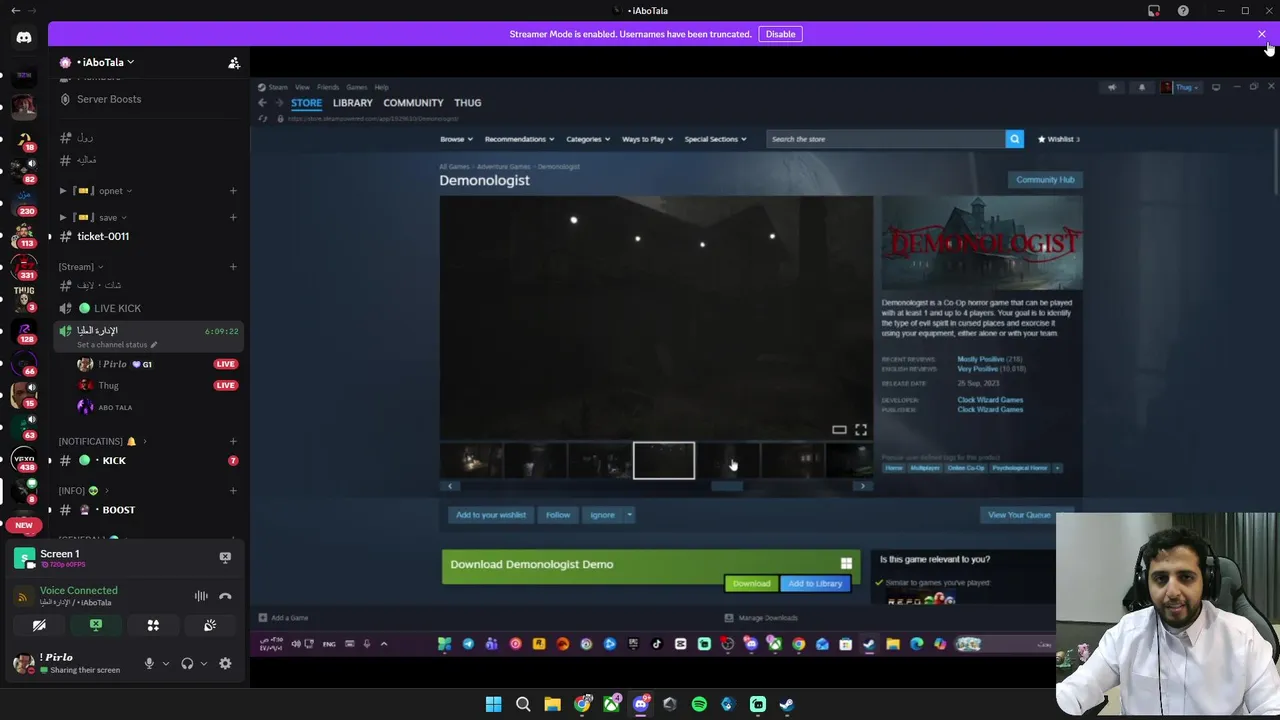This screenshot has height=720, width=1280.
Task: Open Steam LIBRARY tab in stream
Action: (352, 103)
